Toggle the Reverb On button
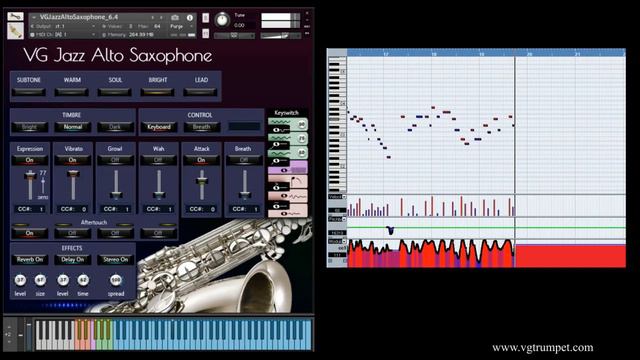640x360 pixels. coord(29,260)
